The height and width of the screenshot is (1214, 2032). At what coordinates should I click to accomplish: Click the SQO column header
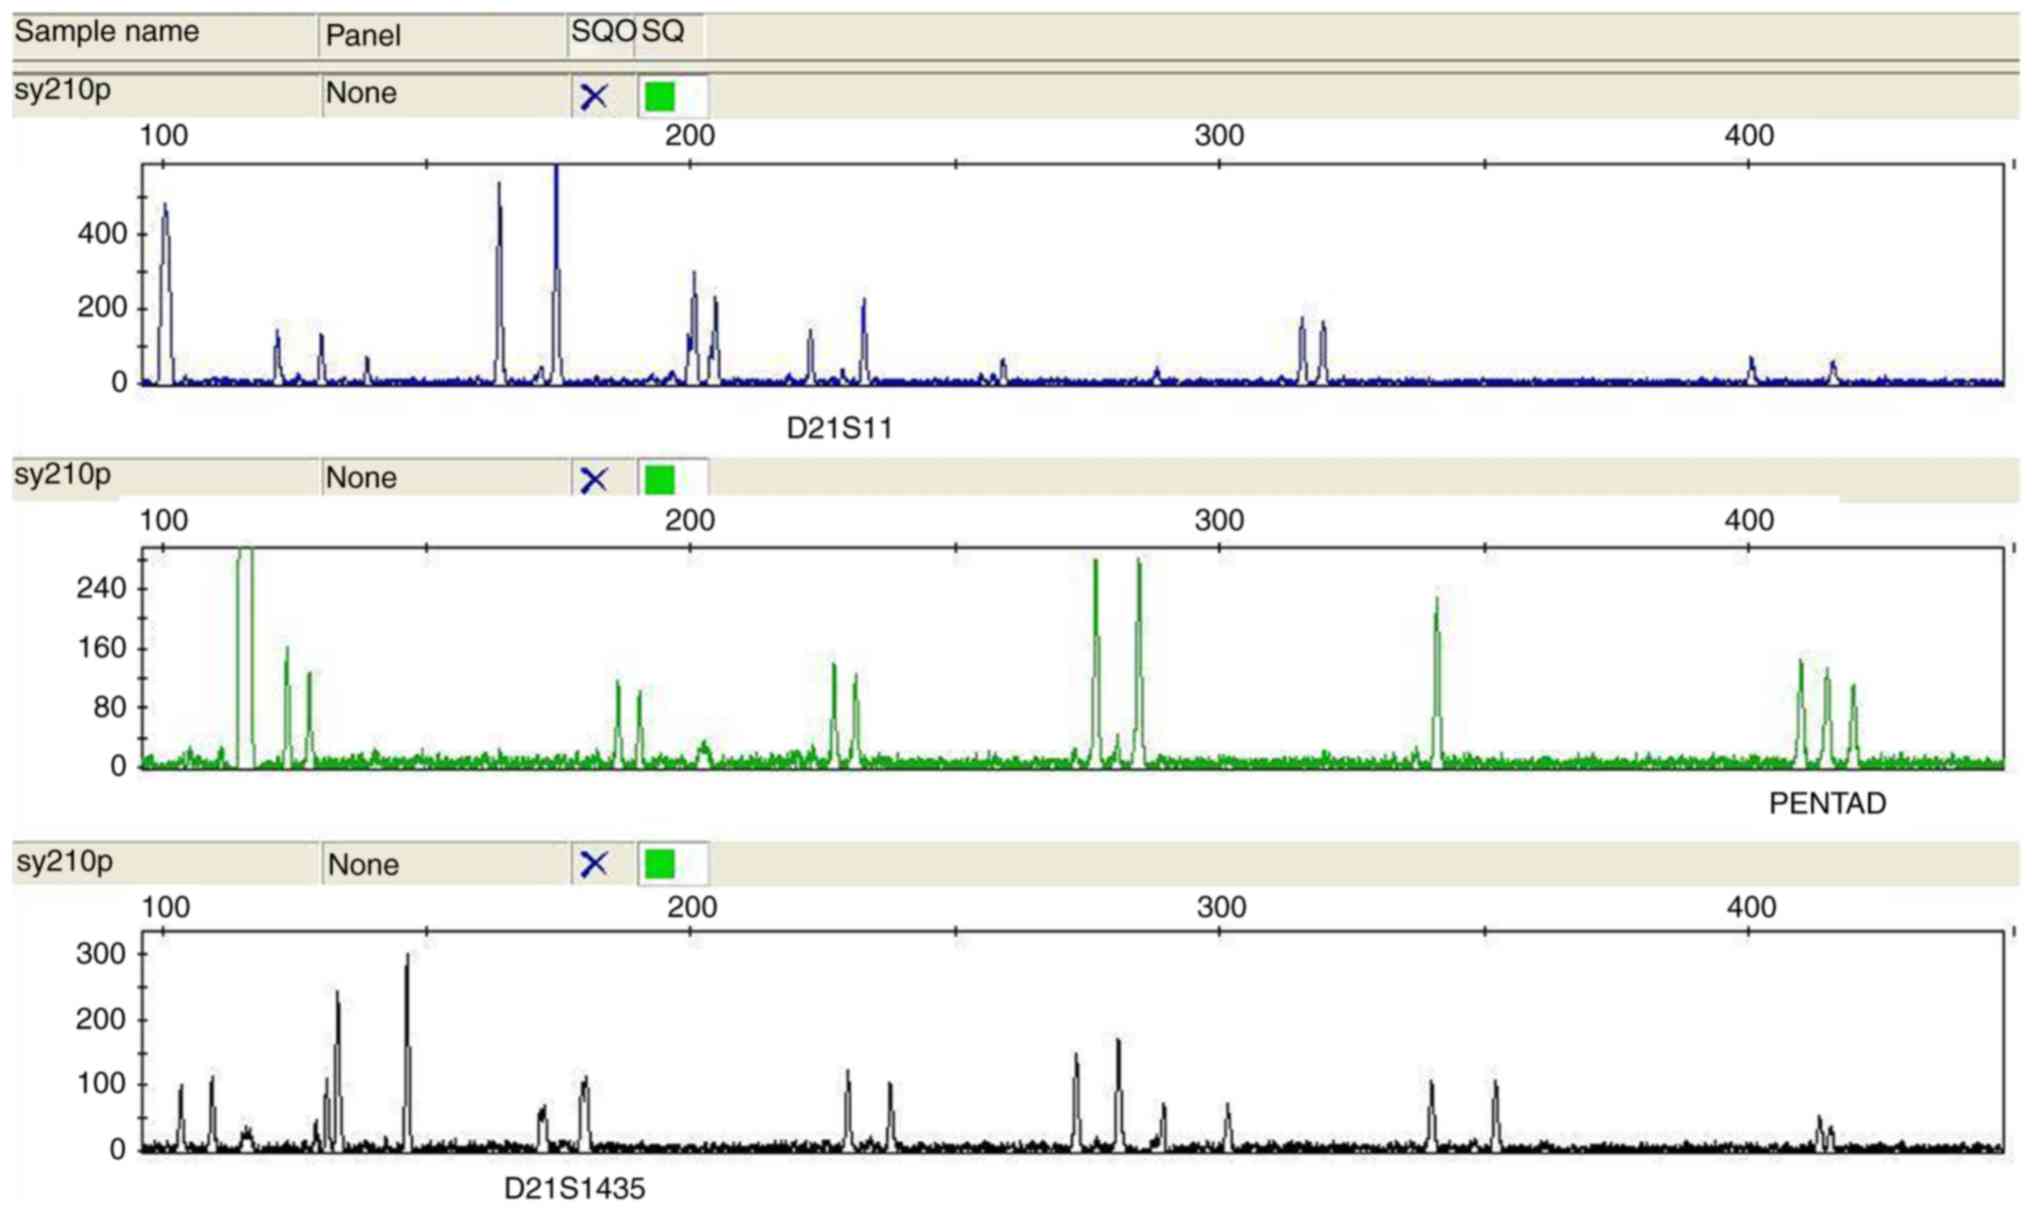(x=602, y=32)
